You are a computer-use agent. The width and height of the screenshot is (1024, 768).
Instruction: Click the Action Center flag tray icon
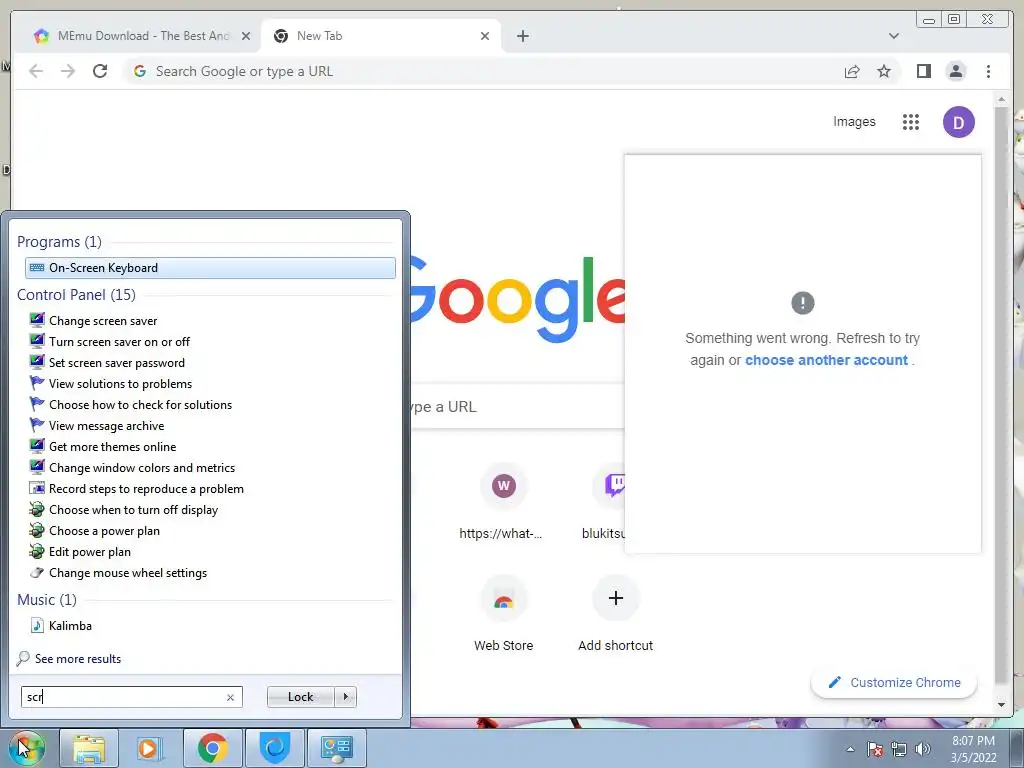click(874, 749)
